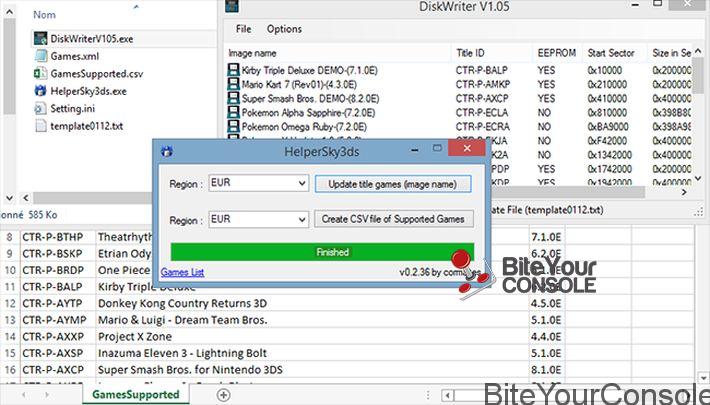The image size is (710, 405).
Task: Click the spreadsheet vertical scroll down arrow
Action: 703,377
